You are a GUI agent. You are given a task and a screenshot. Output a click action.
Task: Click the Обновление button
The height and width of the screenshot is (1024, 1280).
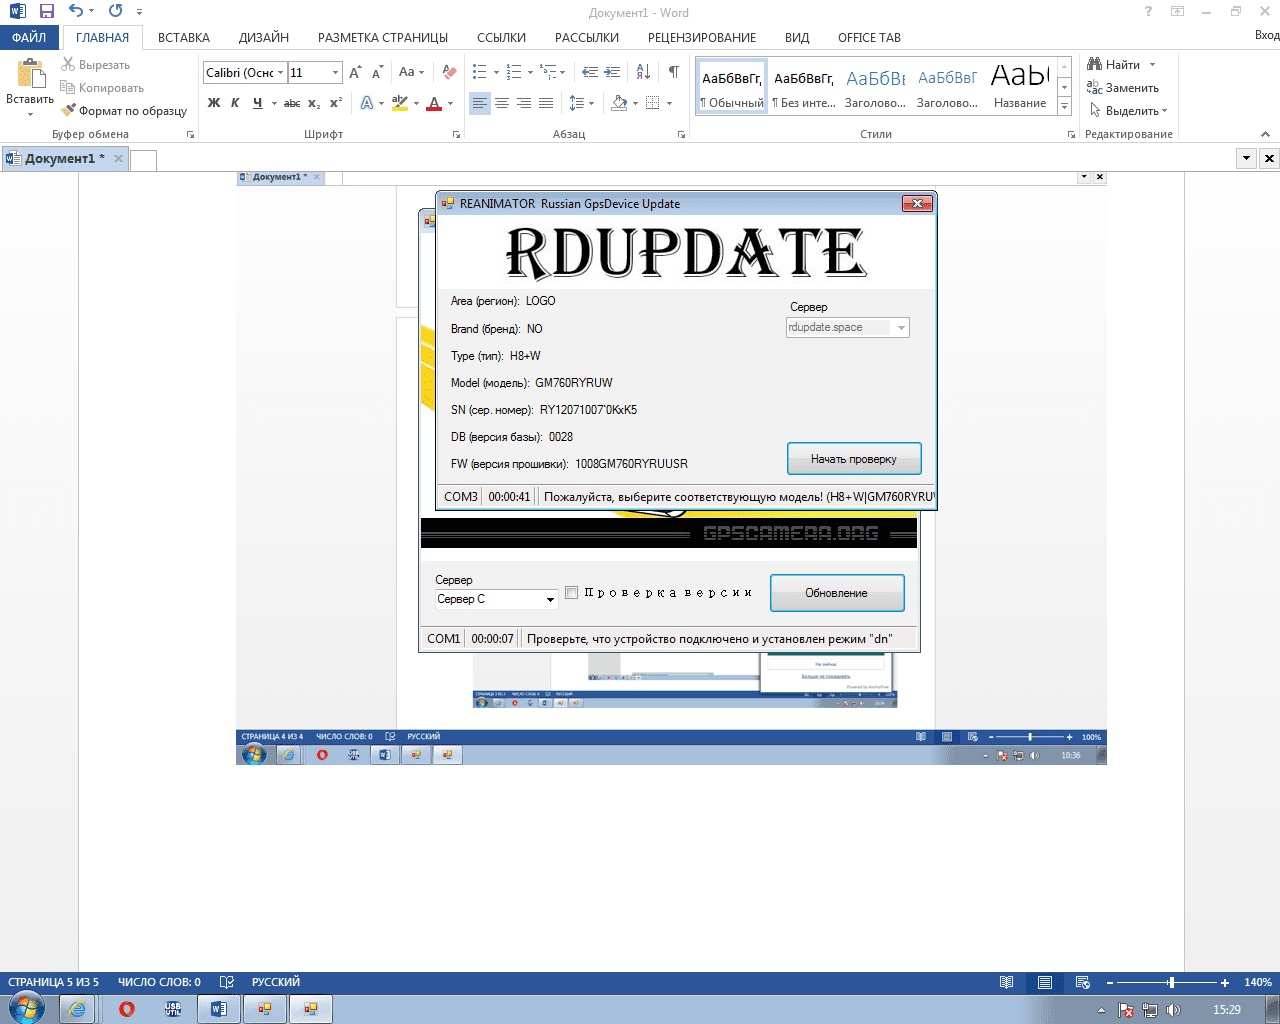click(x=837, y=593)
